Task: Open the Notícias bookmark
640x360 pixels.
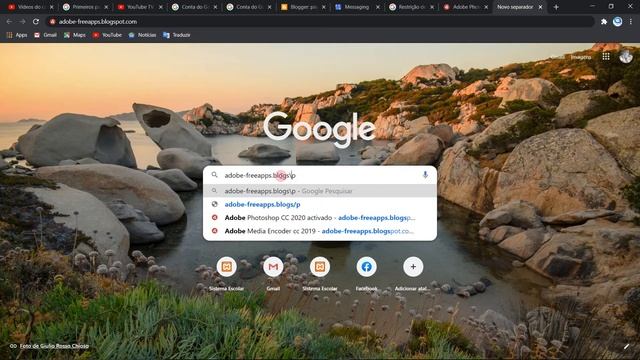Action: coord(142,35)
